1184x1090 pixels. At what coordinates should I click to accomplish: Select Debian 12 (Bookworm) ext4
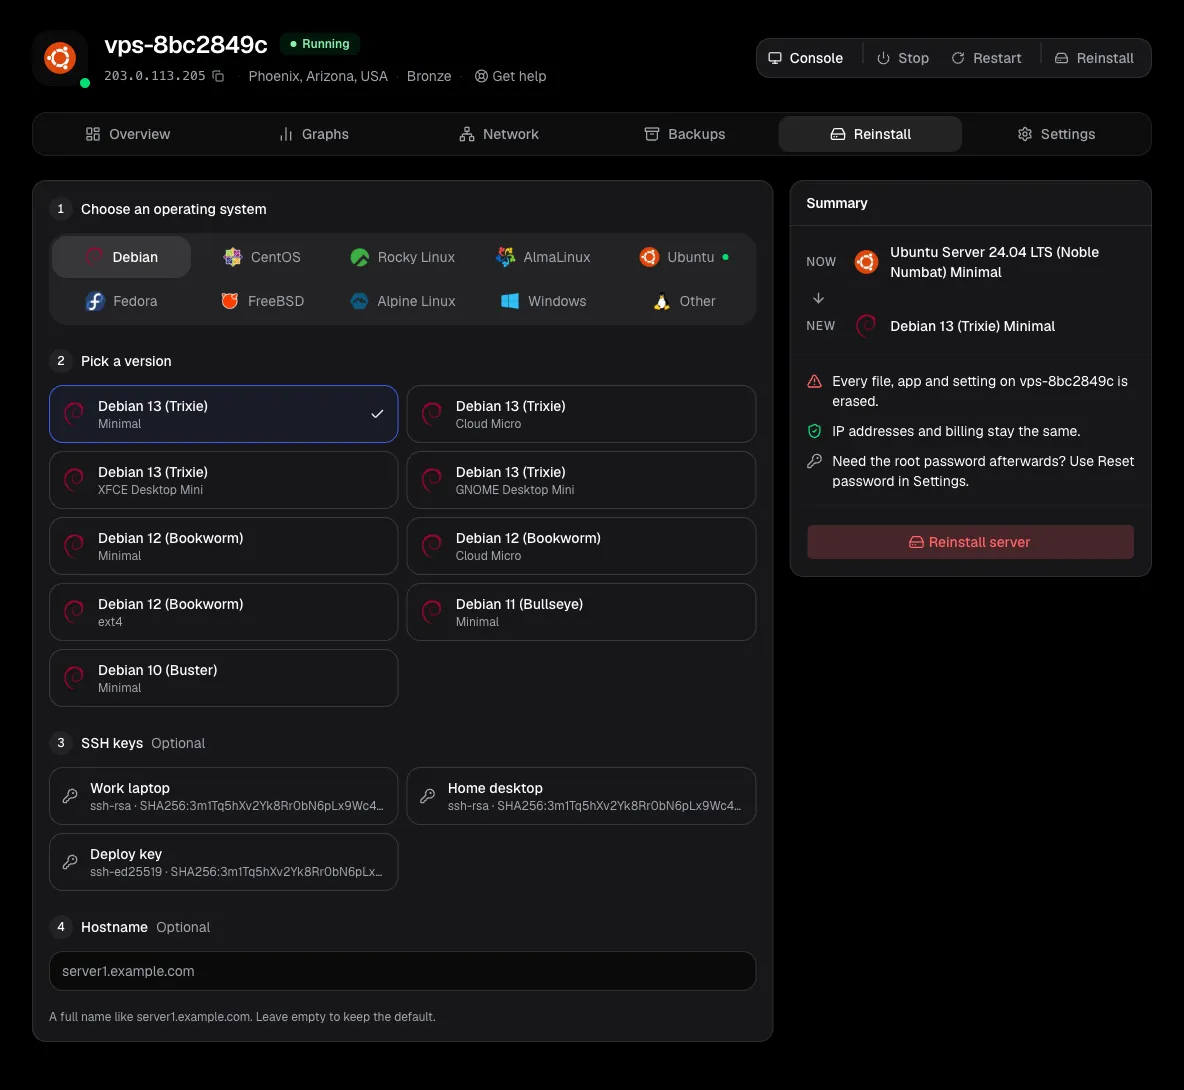(x=224, y=612)
